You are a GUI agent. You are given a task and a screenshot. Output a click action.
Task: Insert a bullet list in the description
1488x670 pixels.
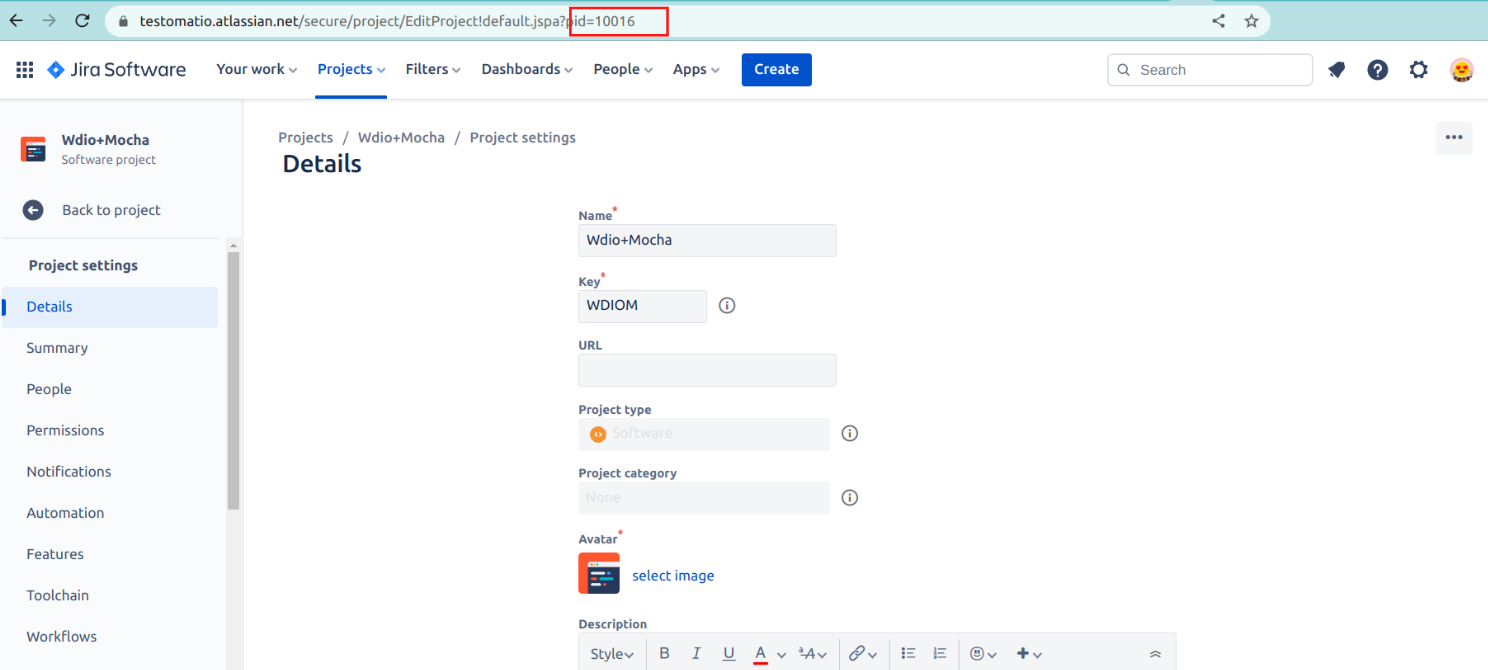pyautogui.click(x=908, y=652)
